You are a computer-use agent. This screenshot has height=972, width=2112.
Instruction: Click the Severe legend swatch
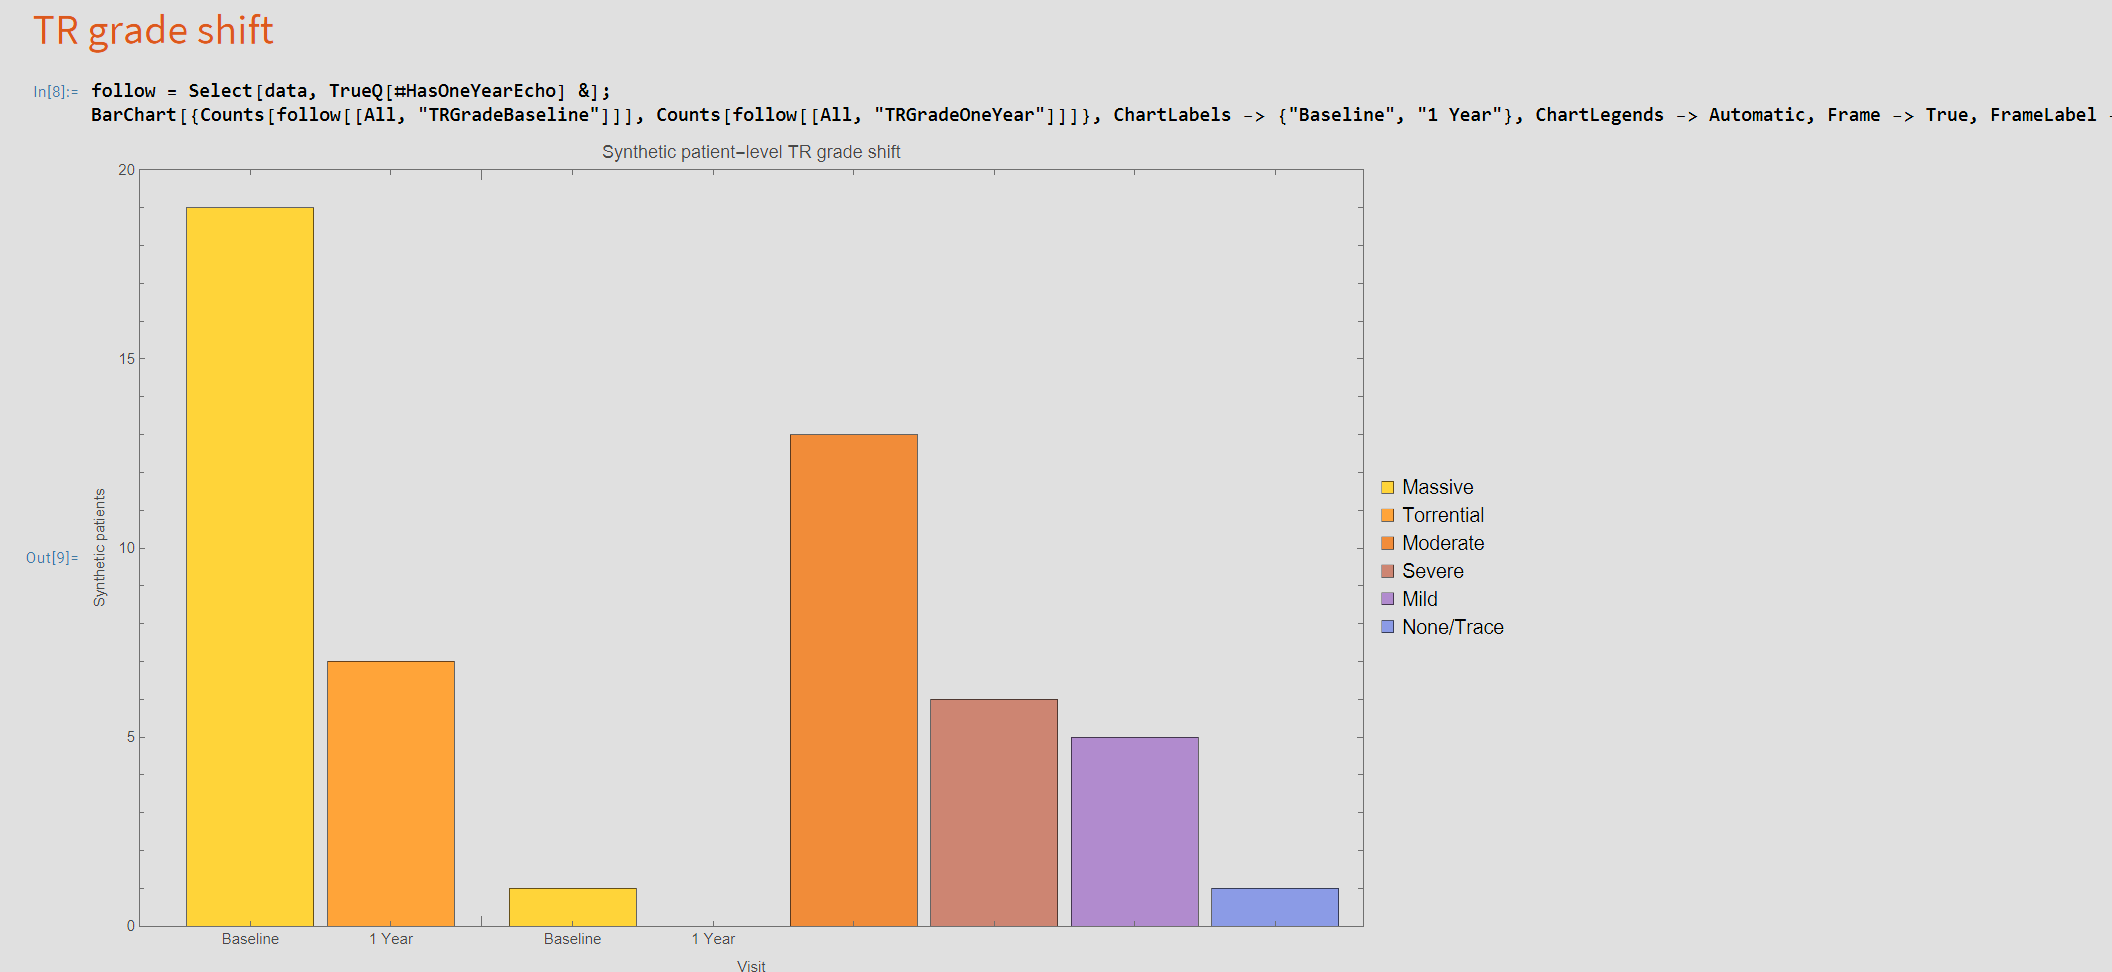(x=1387, y=572)
